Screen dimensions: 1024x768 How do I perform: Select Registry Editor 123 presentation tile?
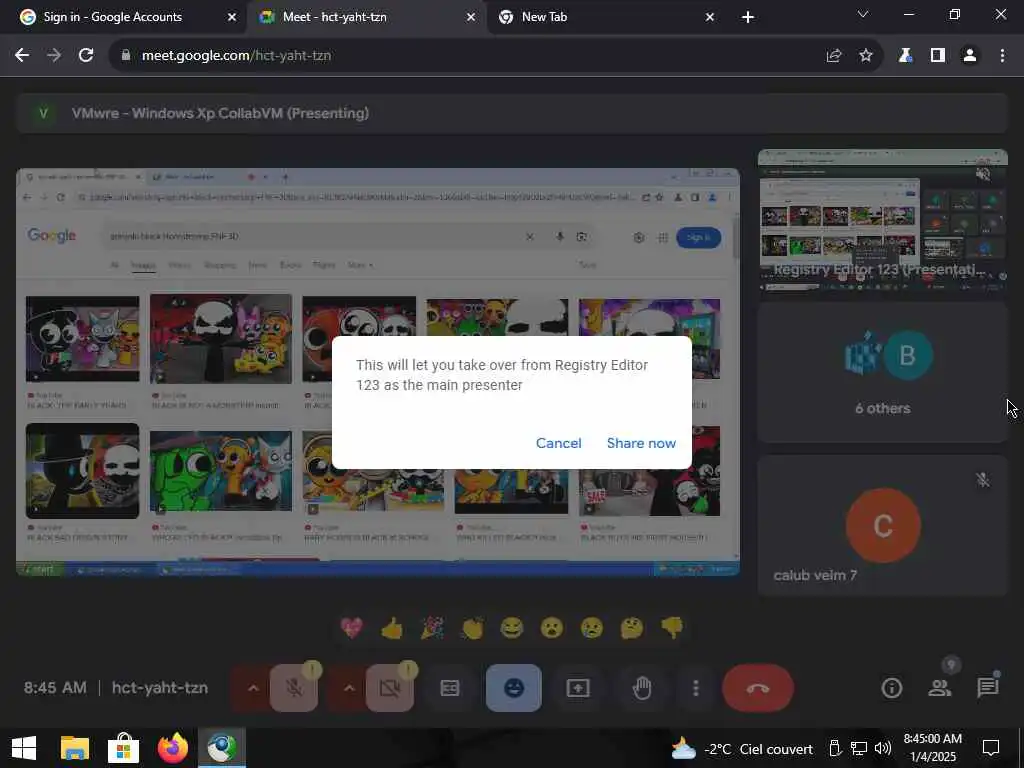pos(882,220)
